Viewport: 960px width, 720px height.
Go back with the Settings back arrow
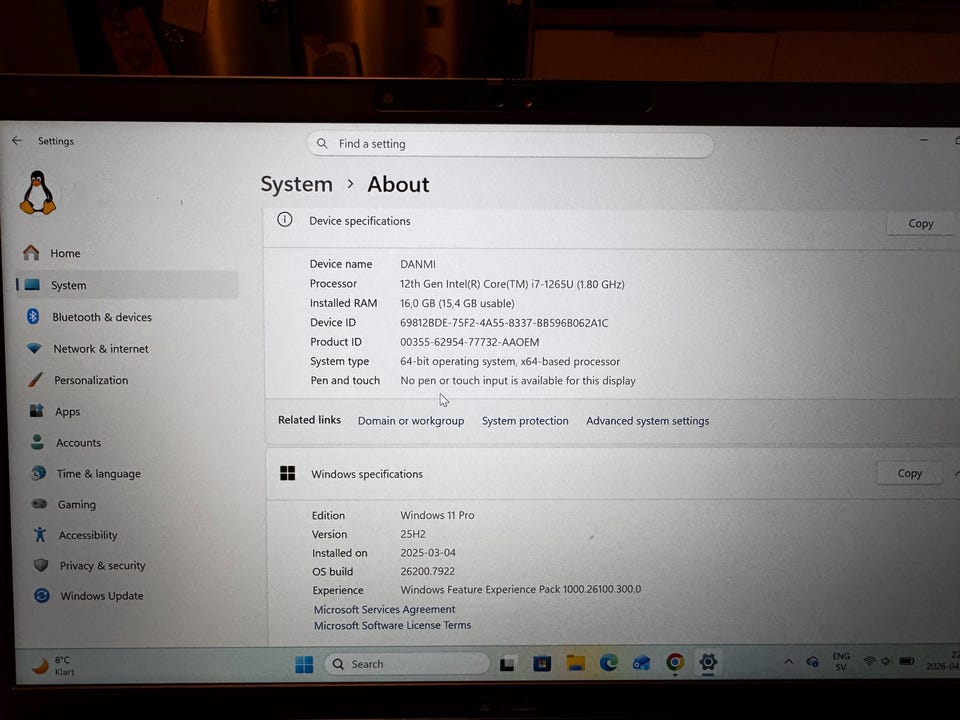[17, 140]
